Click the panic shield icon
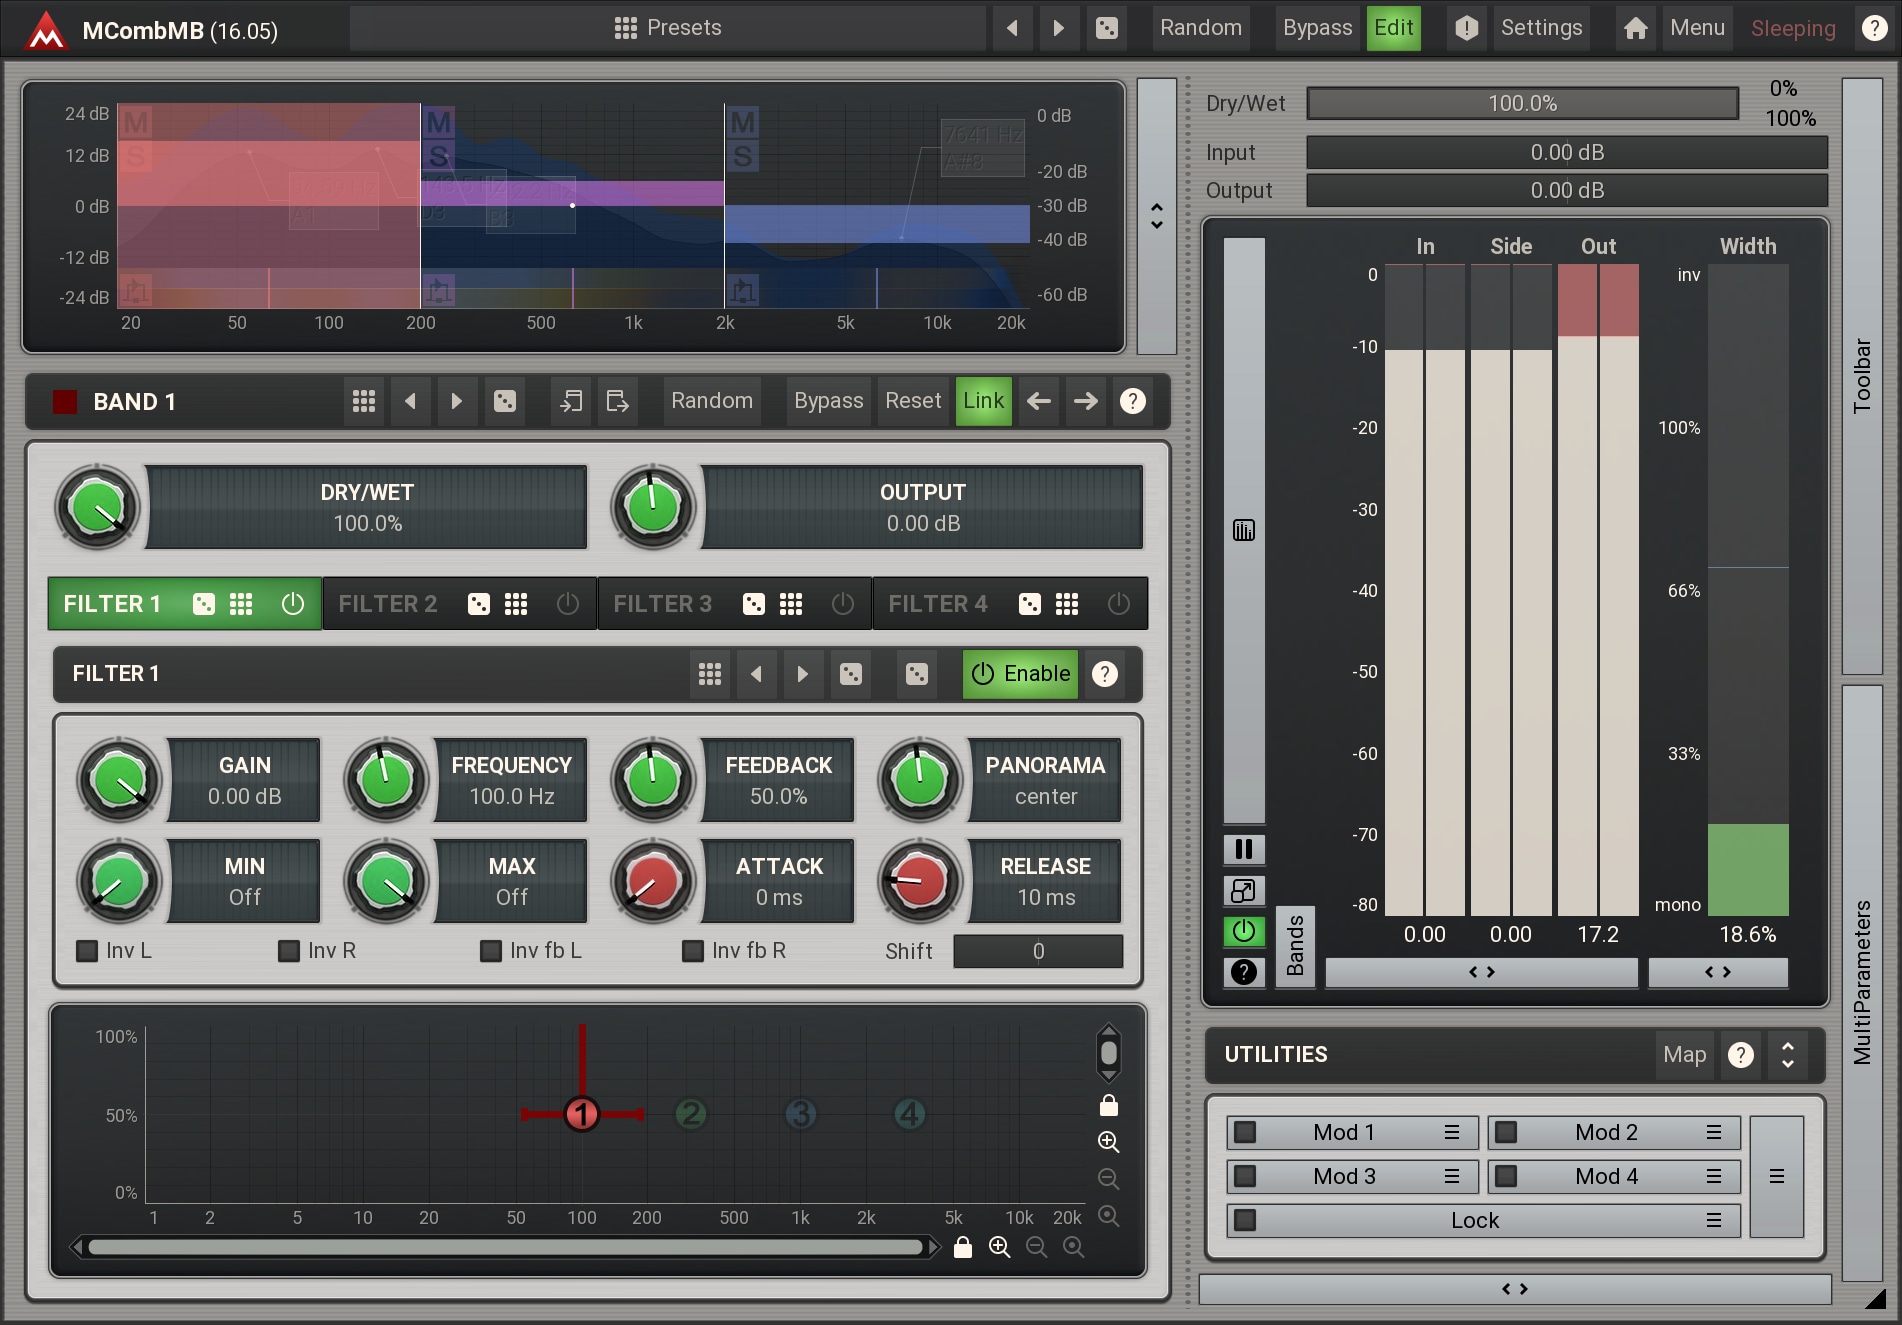The height and width of the screenshot is (1325, 1902). point(1466,28)
